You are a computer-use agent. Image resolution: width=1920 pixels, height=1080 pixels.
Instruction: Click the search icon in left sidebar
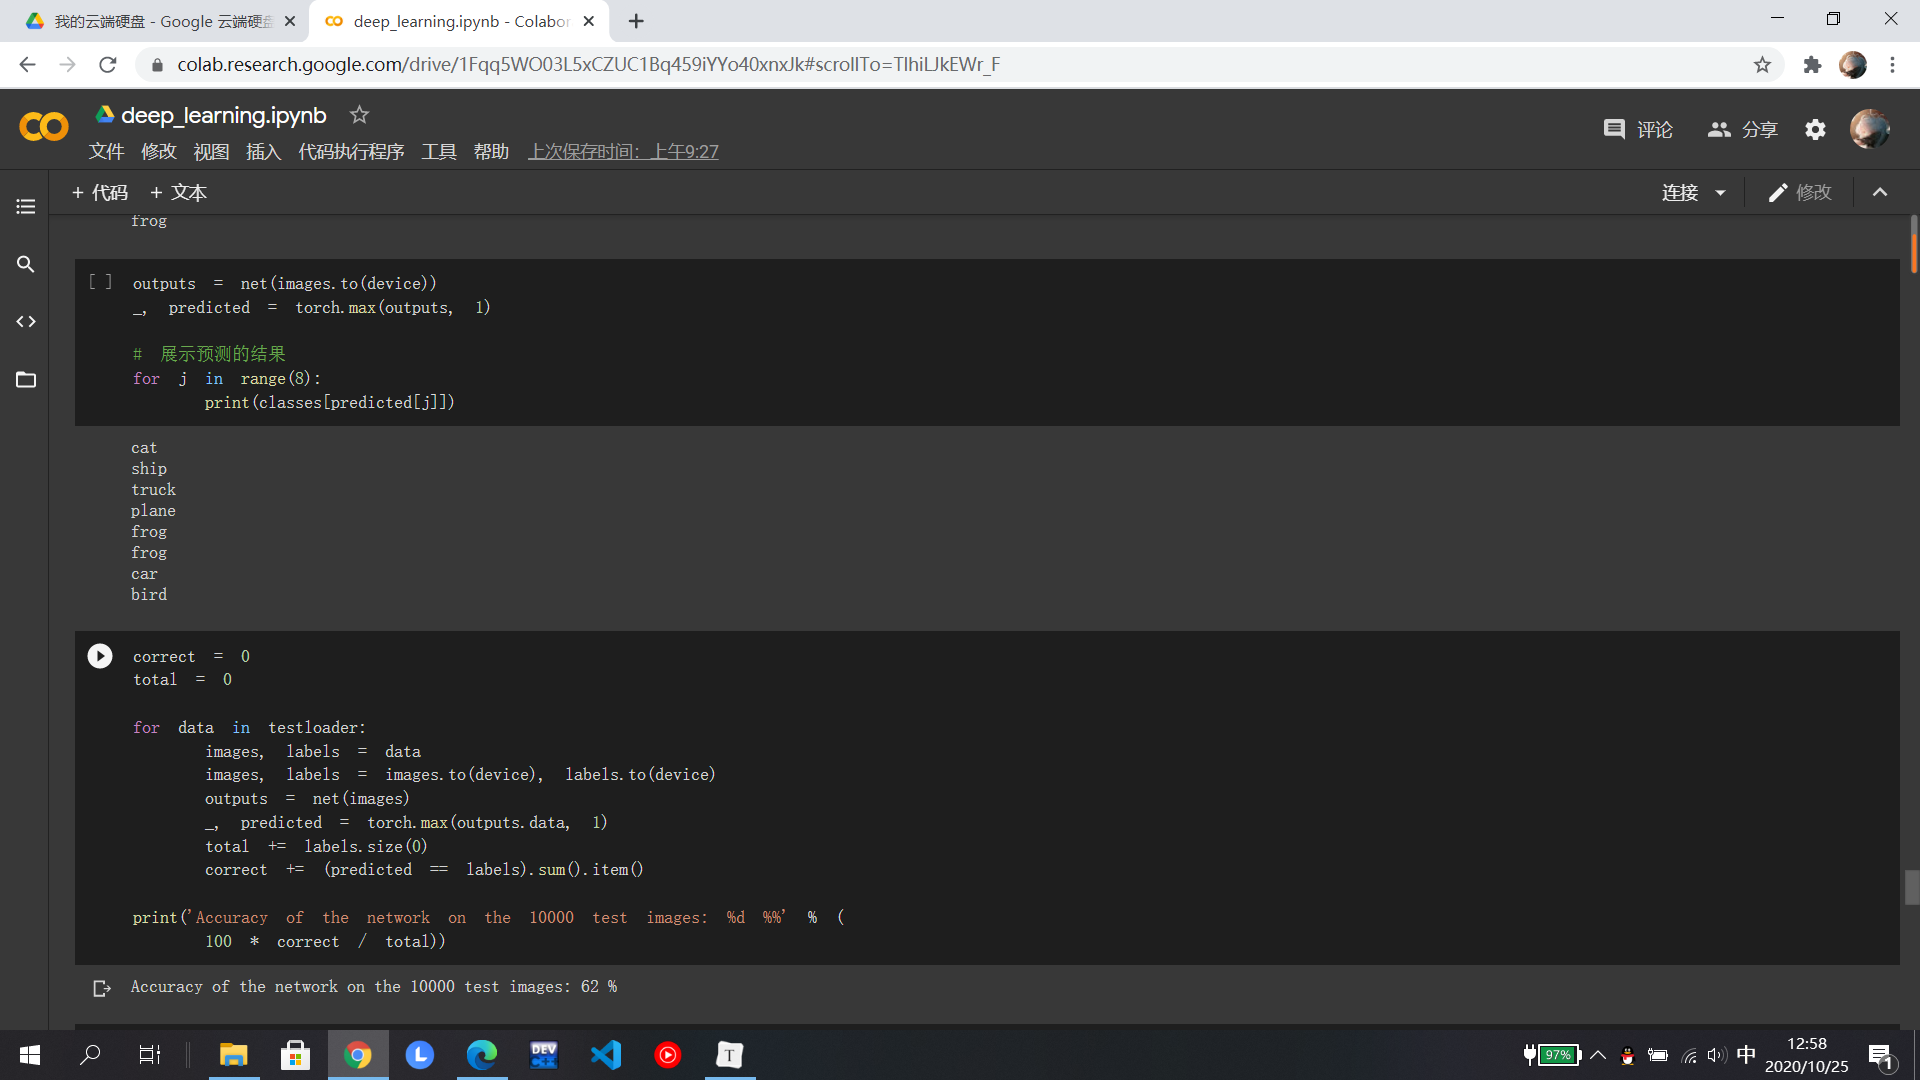[x=26, y=264]
